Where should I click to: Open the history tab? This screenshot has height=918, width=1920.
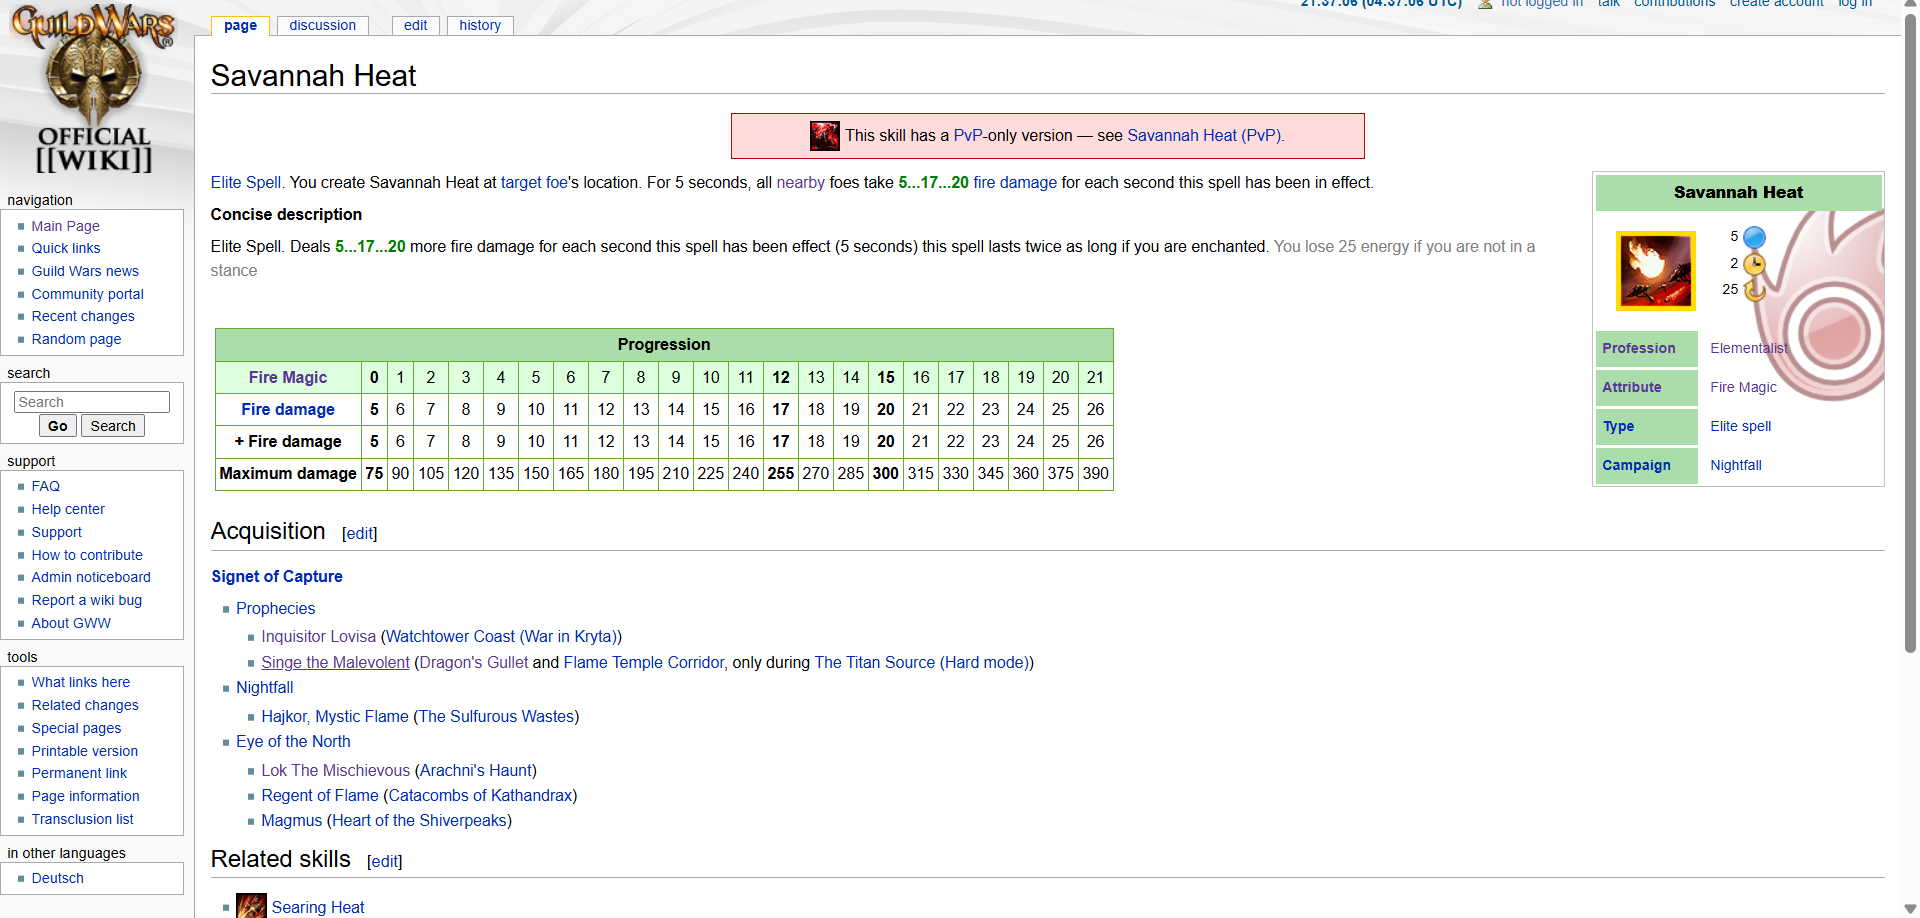pos(480,25)
